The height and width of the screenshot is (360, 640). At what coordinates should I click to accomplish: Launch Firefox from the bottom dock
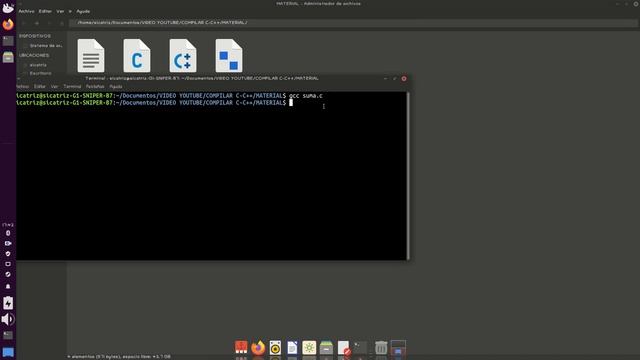[x=258, y=347]
